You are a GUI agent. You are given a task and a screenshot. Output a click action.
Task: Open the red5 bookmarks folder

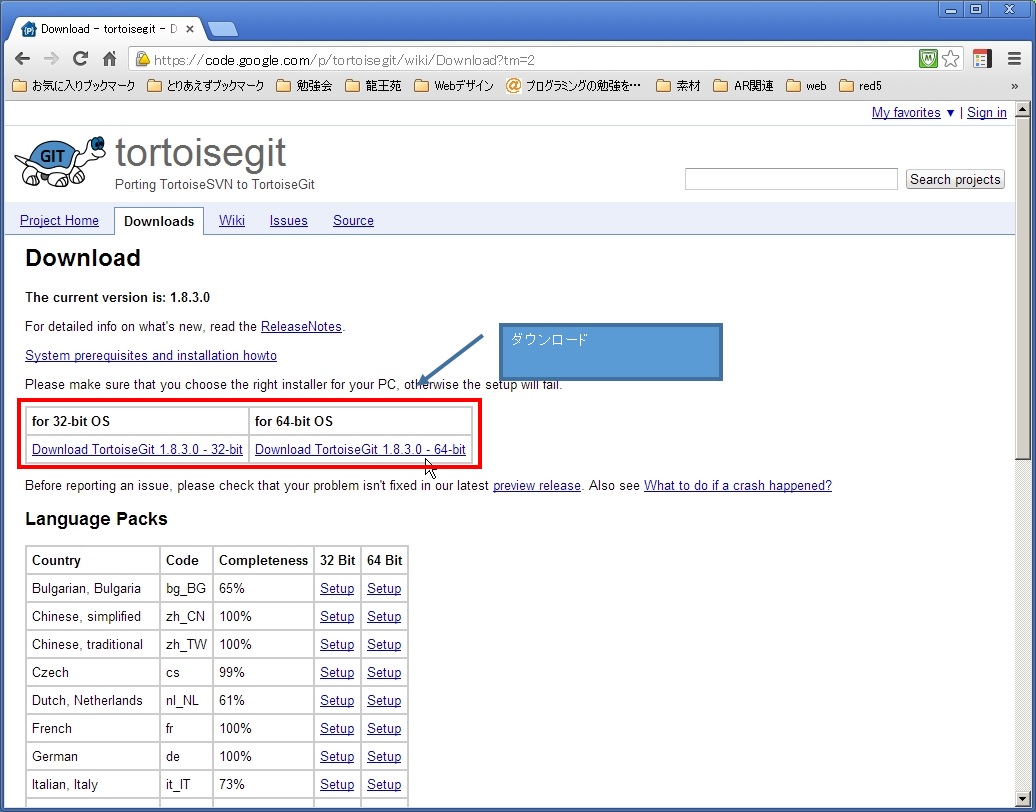[x=860, y=86]
